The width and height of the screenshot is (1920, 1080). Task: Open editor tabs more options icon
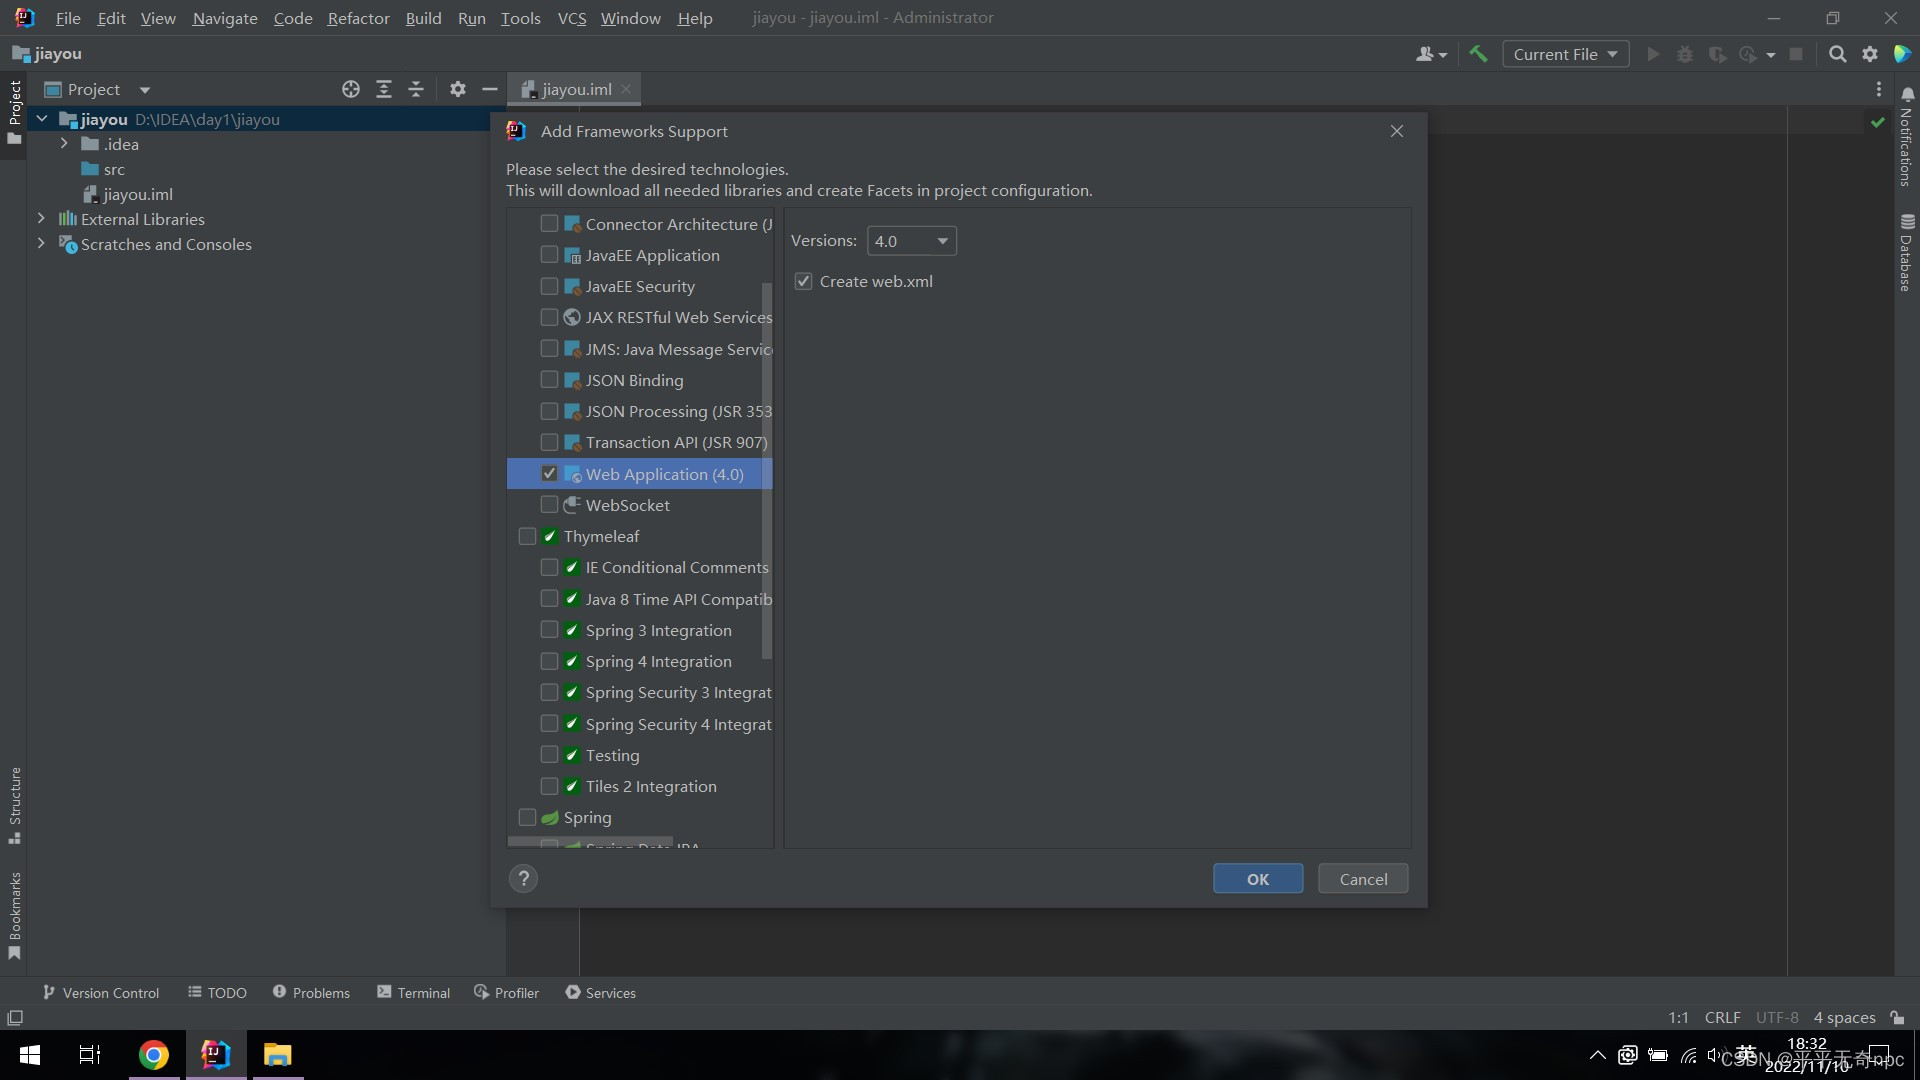pyautogui.click(x=1879, y=89)
